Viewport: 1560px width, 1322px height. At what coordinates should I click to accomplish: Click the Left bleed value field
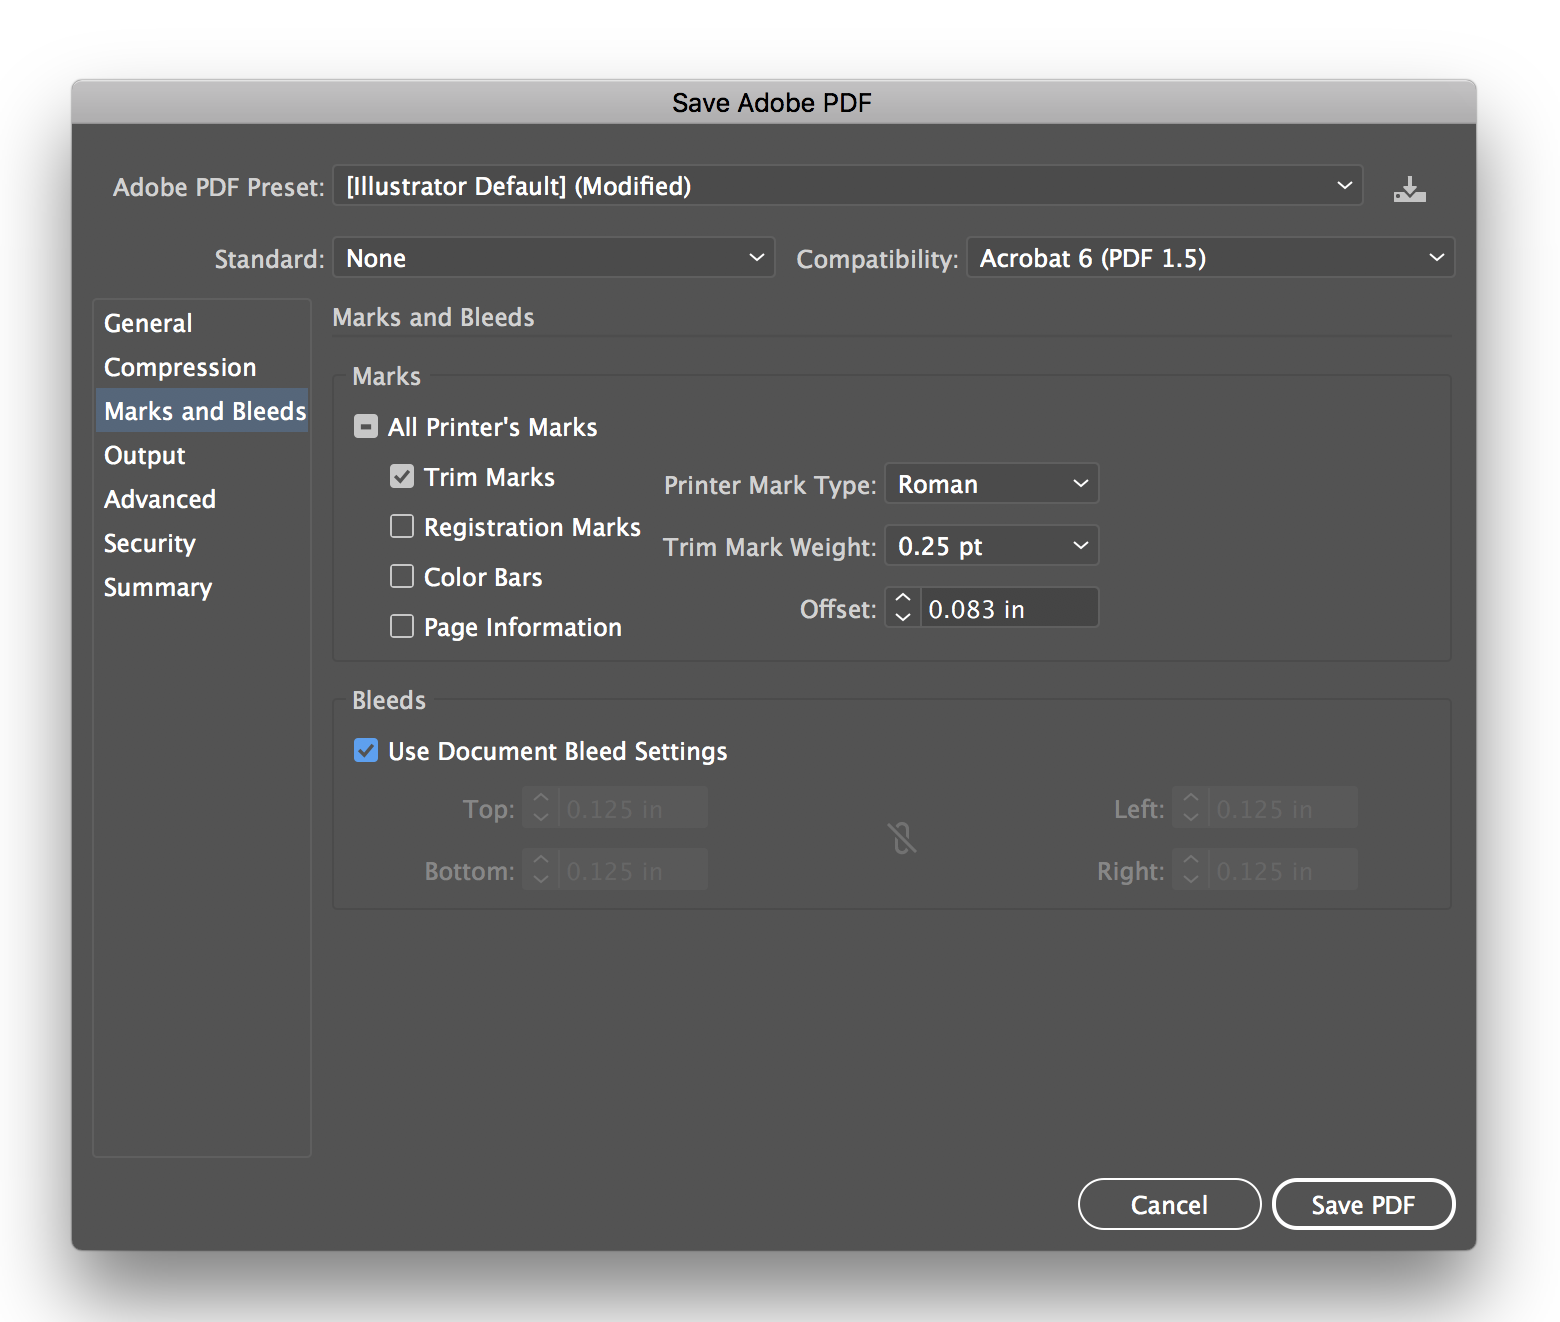click(1282, 808)
